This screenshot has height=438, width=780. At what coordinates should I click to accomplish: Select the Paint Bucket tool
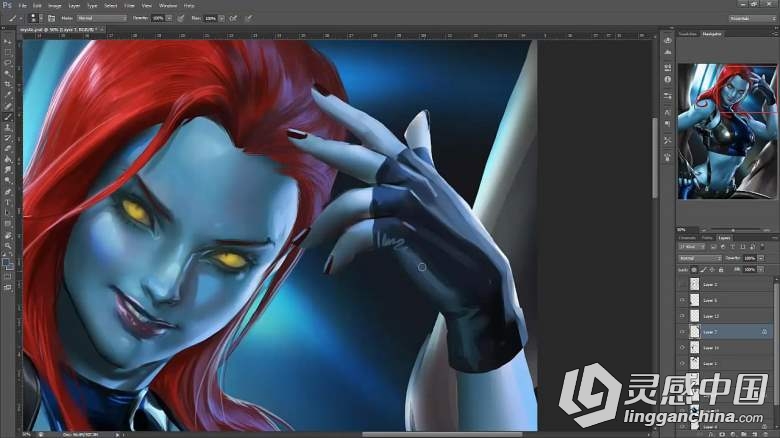click(7, 159)
